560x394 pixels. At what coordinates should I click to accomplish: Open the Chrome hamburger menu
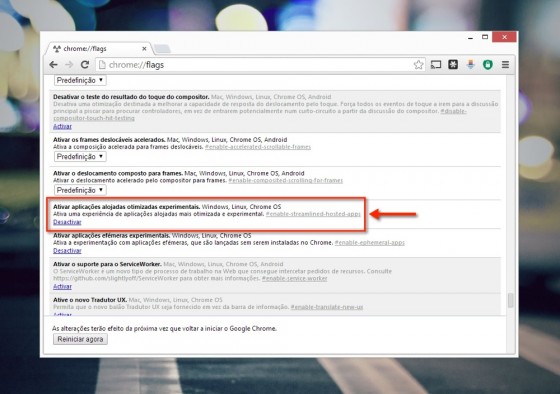tap(505, 65)
